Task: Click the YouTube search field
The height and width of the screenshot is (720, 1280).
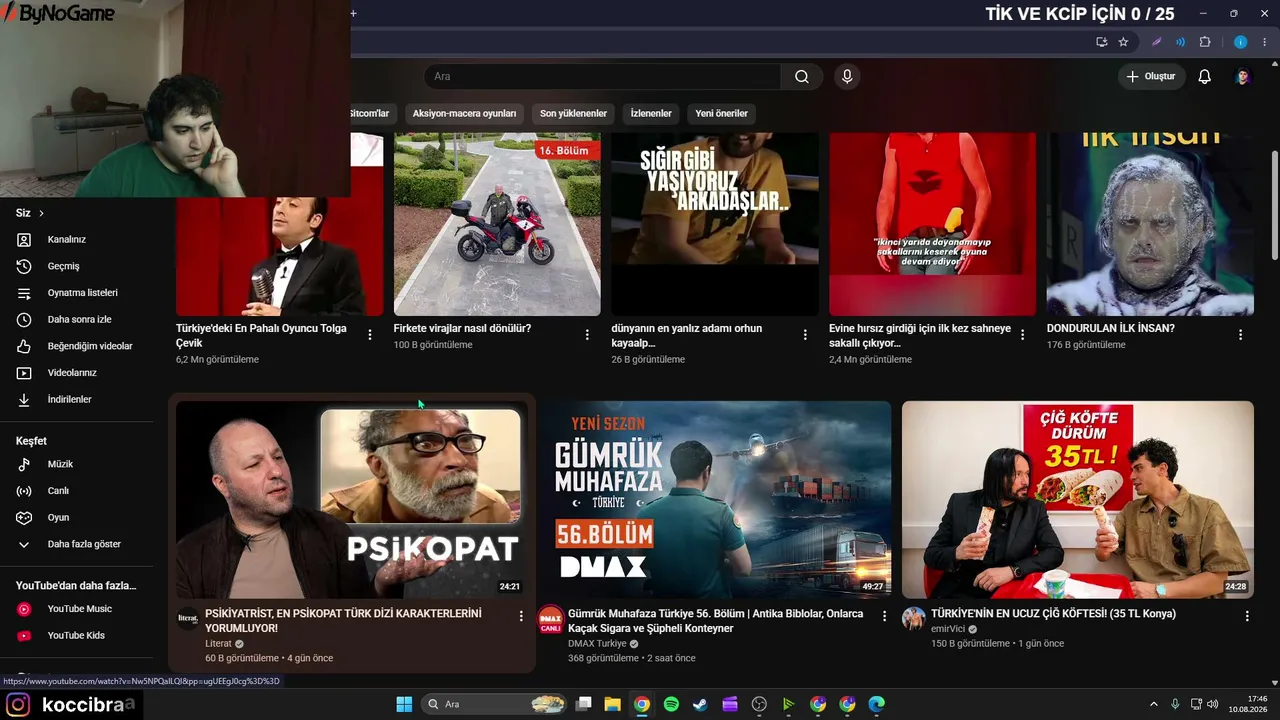Action: pyautogui.click(x=602, y=77)
